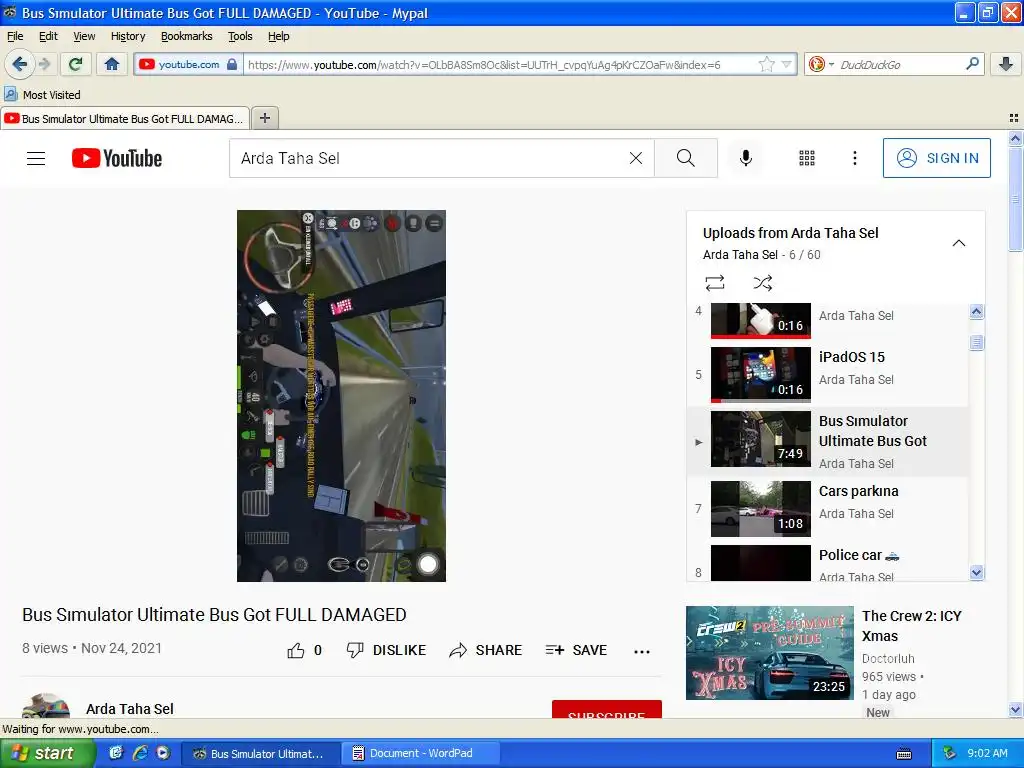Click the YouTube logo
The image size is (1024, 768).
click(x=117, y=158)
